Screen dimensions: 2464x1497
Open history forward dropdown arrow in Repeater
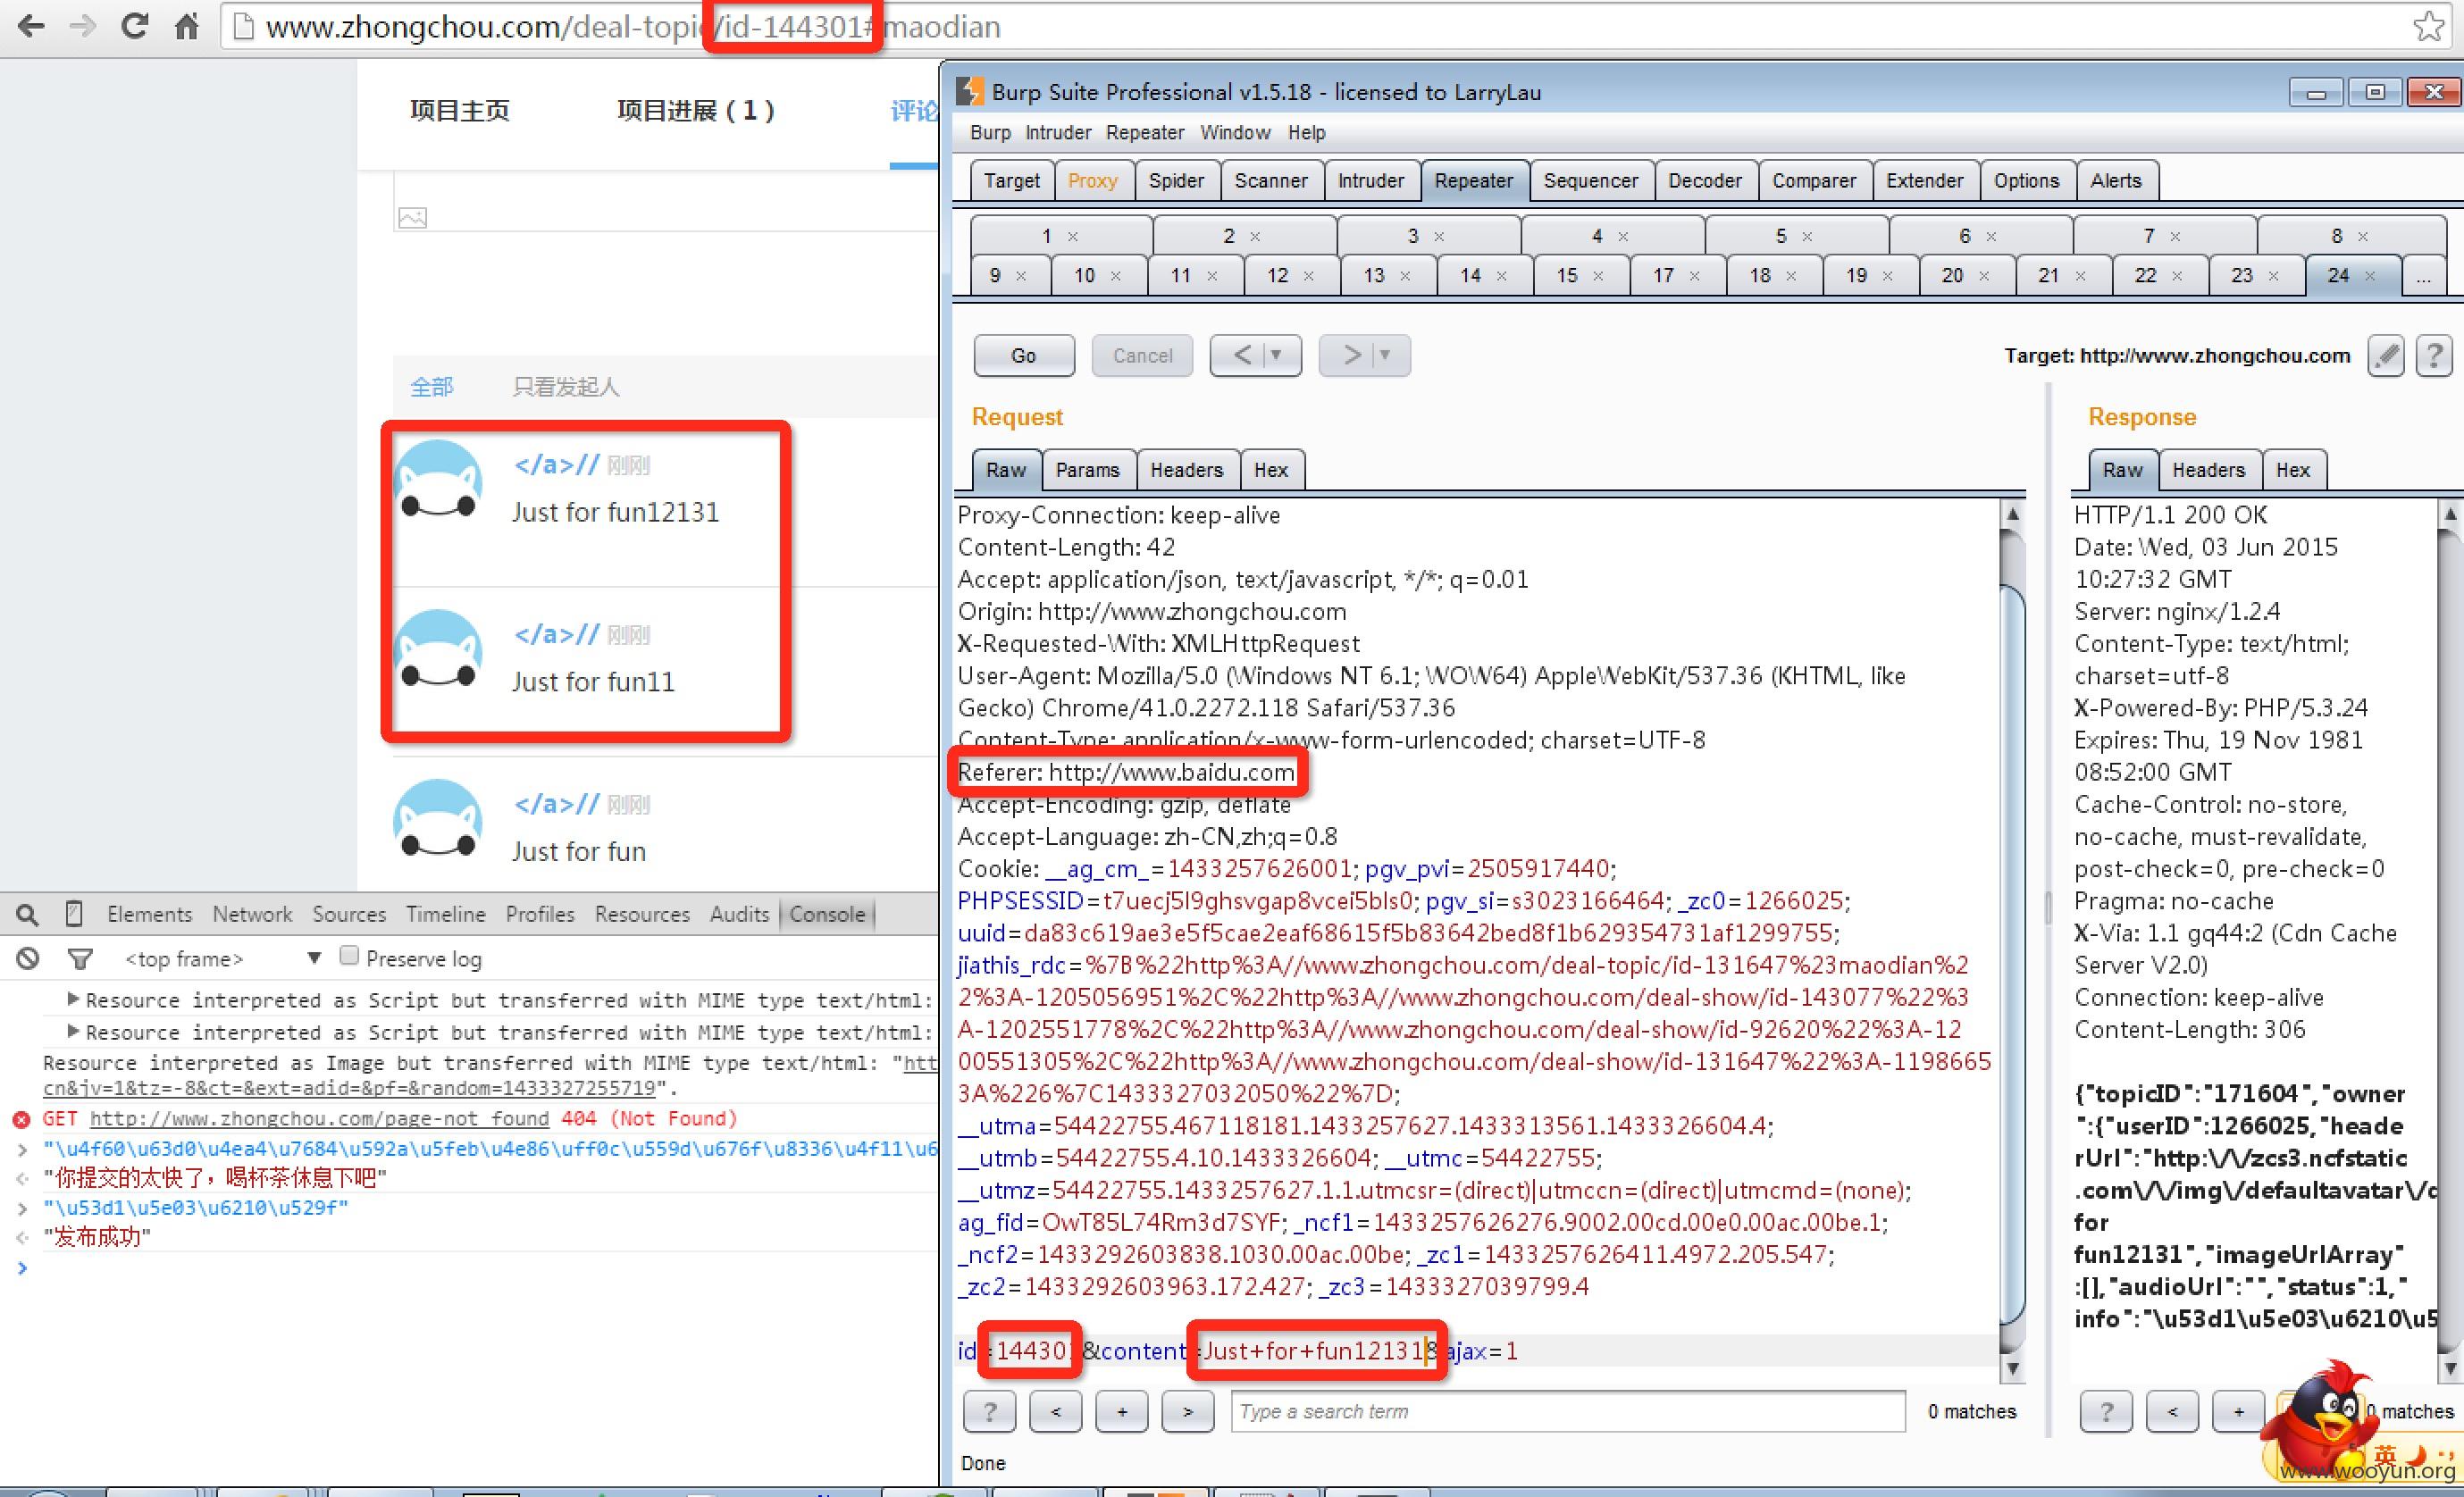[1385, 355]
